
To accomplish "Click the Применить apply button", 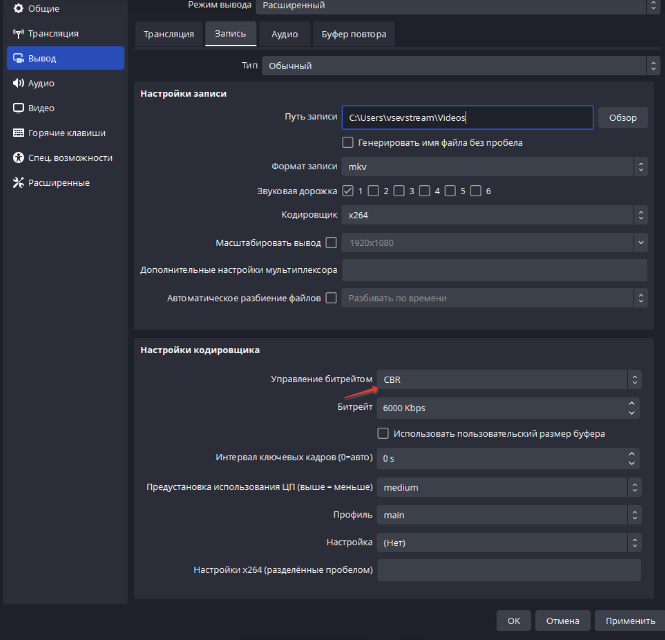I will point(630,620).
